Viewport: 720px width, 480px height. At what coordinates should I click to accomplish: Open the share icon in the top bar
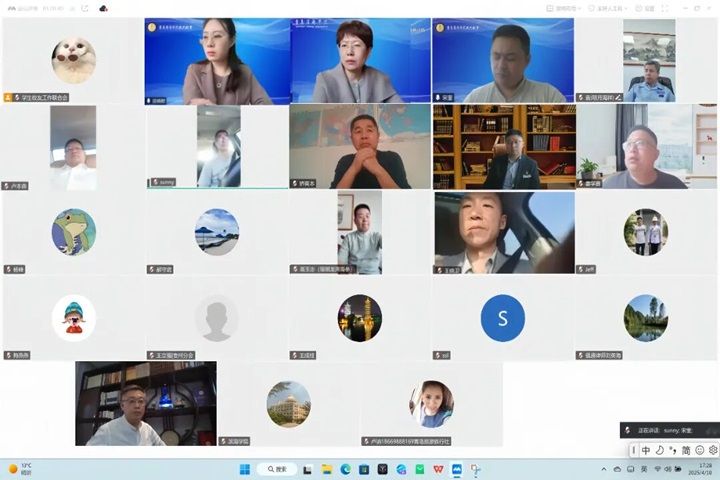(83, 8)
